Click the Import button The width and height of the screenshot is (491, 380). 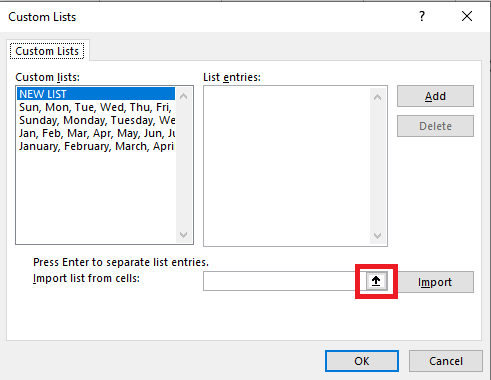(x=435, y=282)
